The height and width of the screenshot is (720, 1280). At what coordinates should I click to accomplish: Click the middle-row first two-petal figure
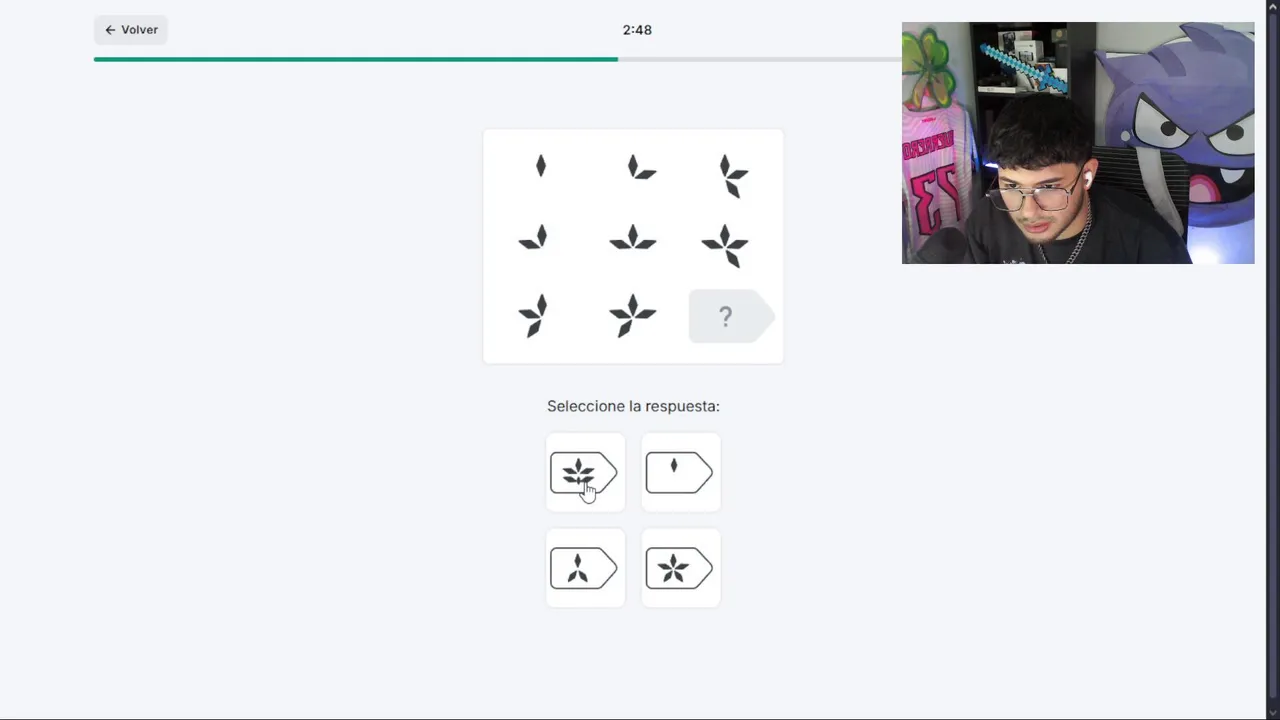534,238
